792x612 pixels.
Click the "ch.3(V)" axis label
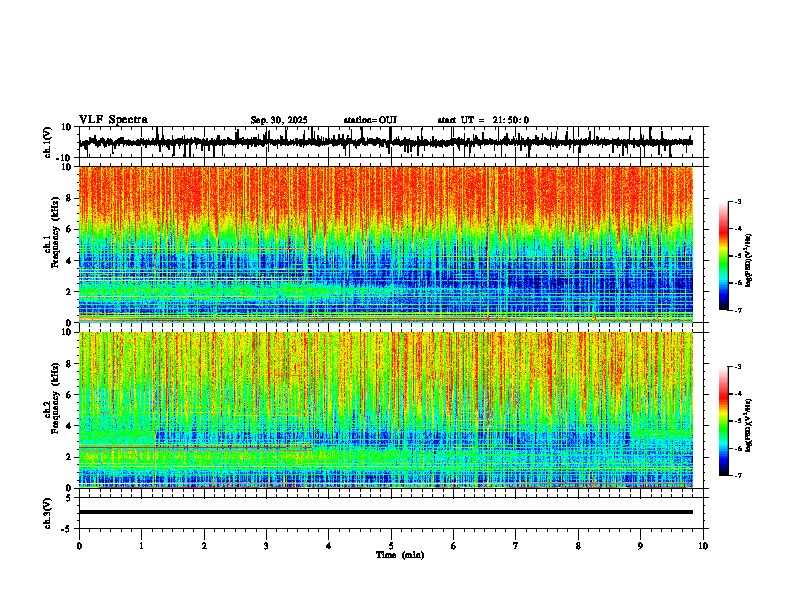click(x=48, y=513)
